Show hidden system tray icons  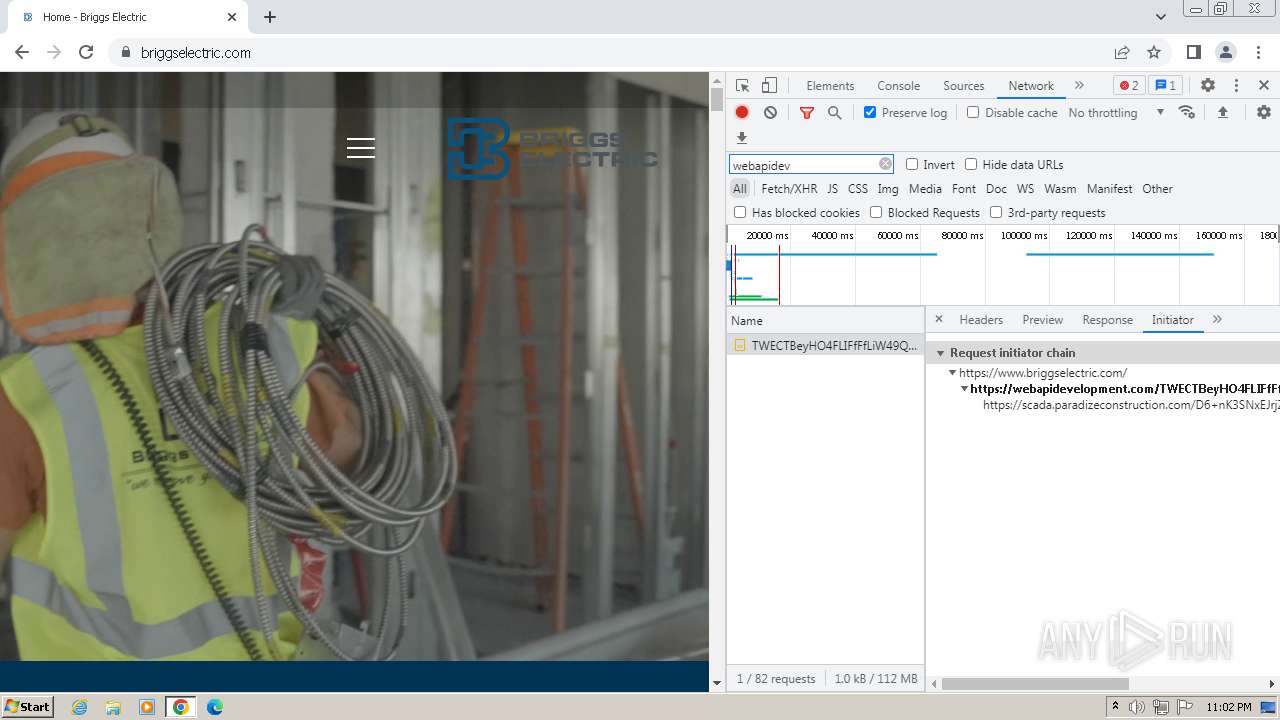[1115, 707]
